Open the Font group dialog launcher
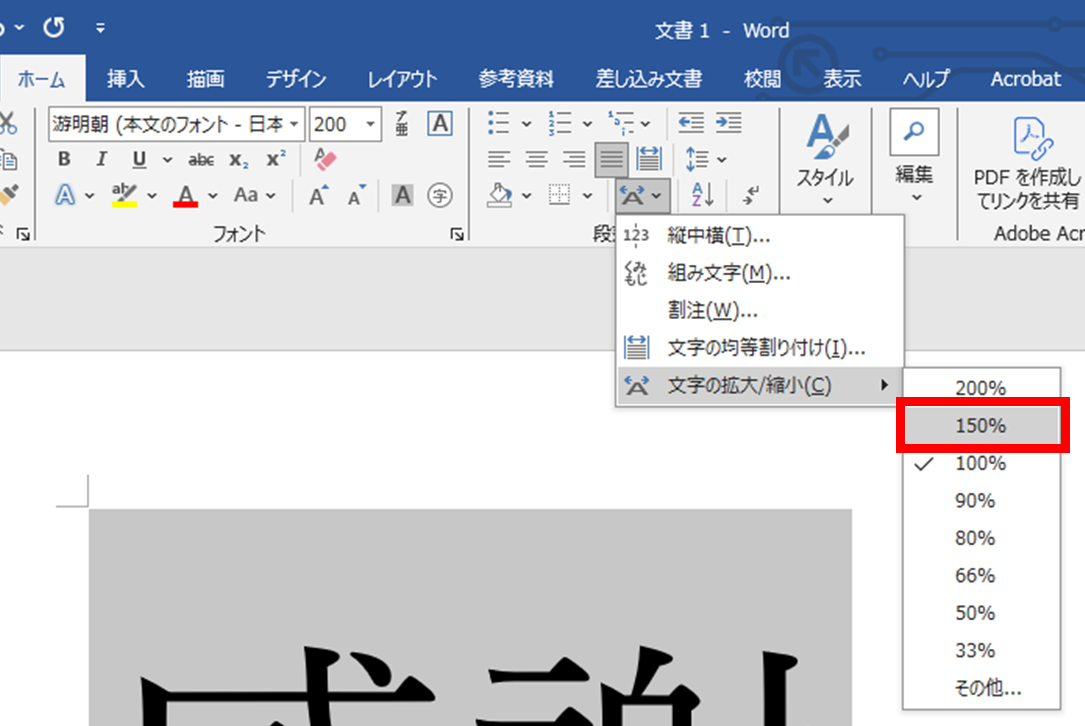1085x726 pixels. click(457, 233)
